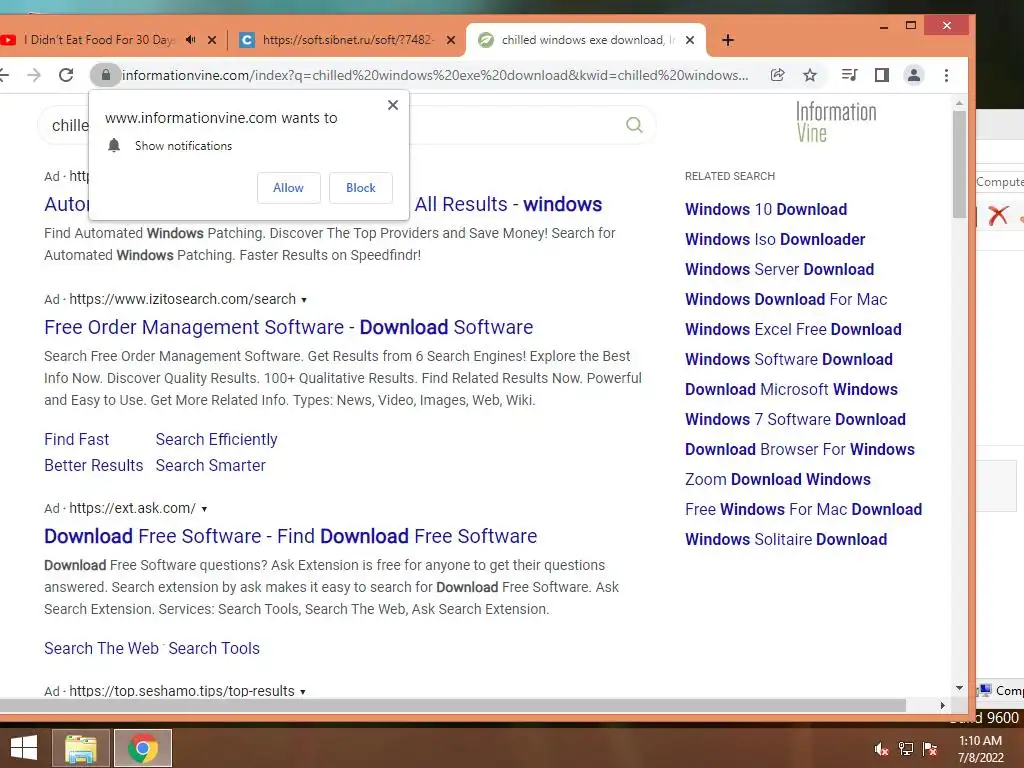The image size is (1024, 768).
Task: Open Windows Server Download related search
Action: pyautogui.click(x=780, y=270)
